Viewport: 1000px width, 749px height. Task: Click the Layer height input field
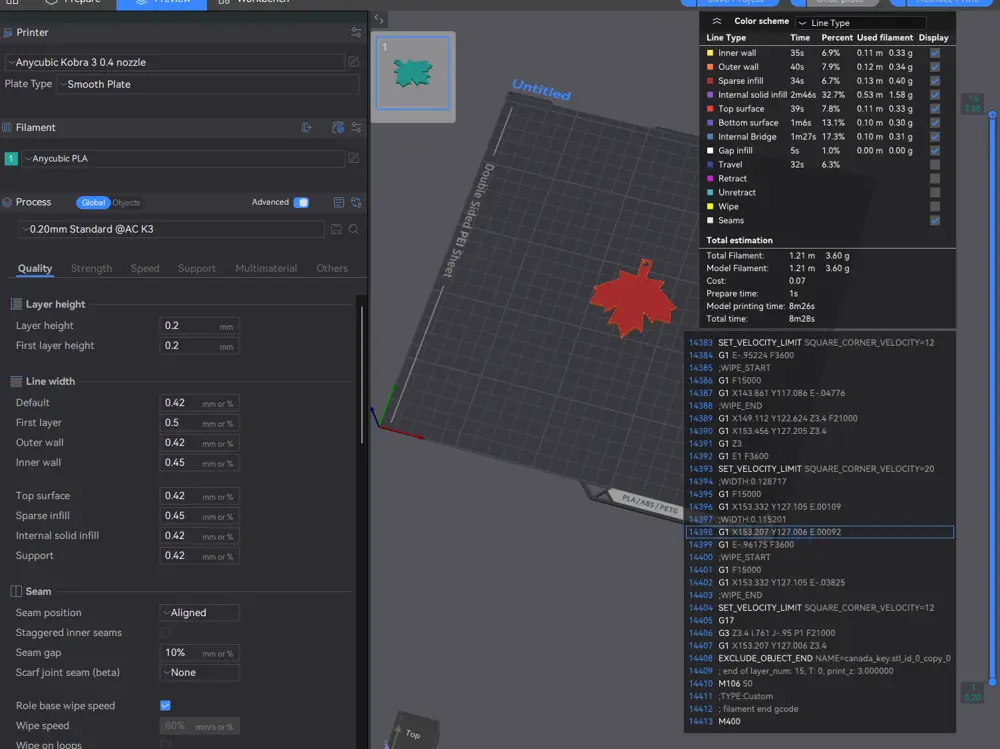coord(199,326)
